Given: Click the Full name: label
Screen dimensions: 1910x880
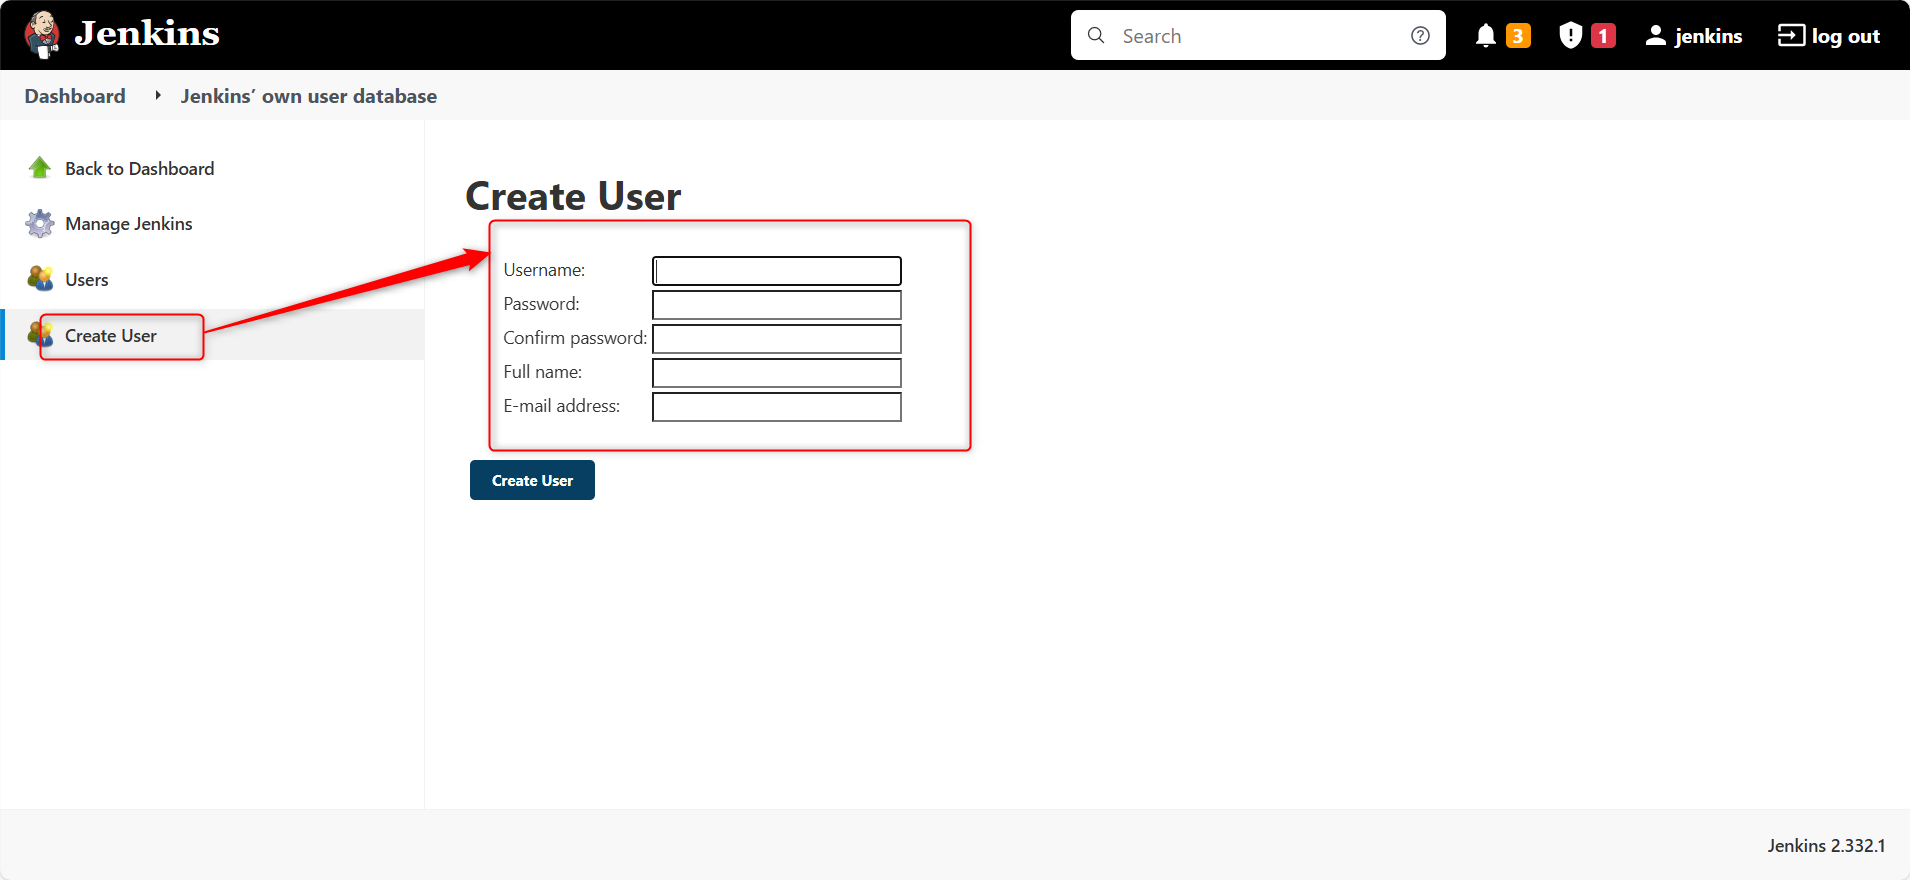Looking at the screenshot, I should pos(542,372).
